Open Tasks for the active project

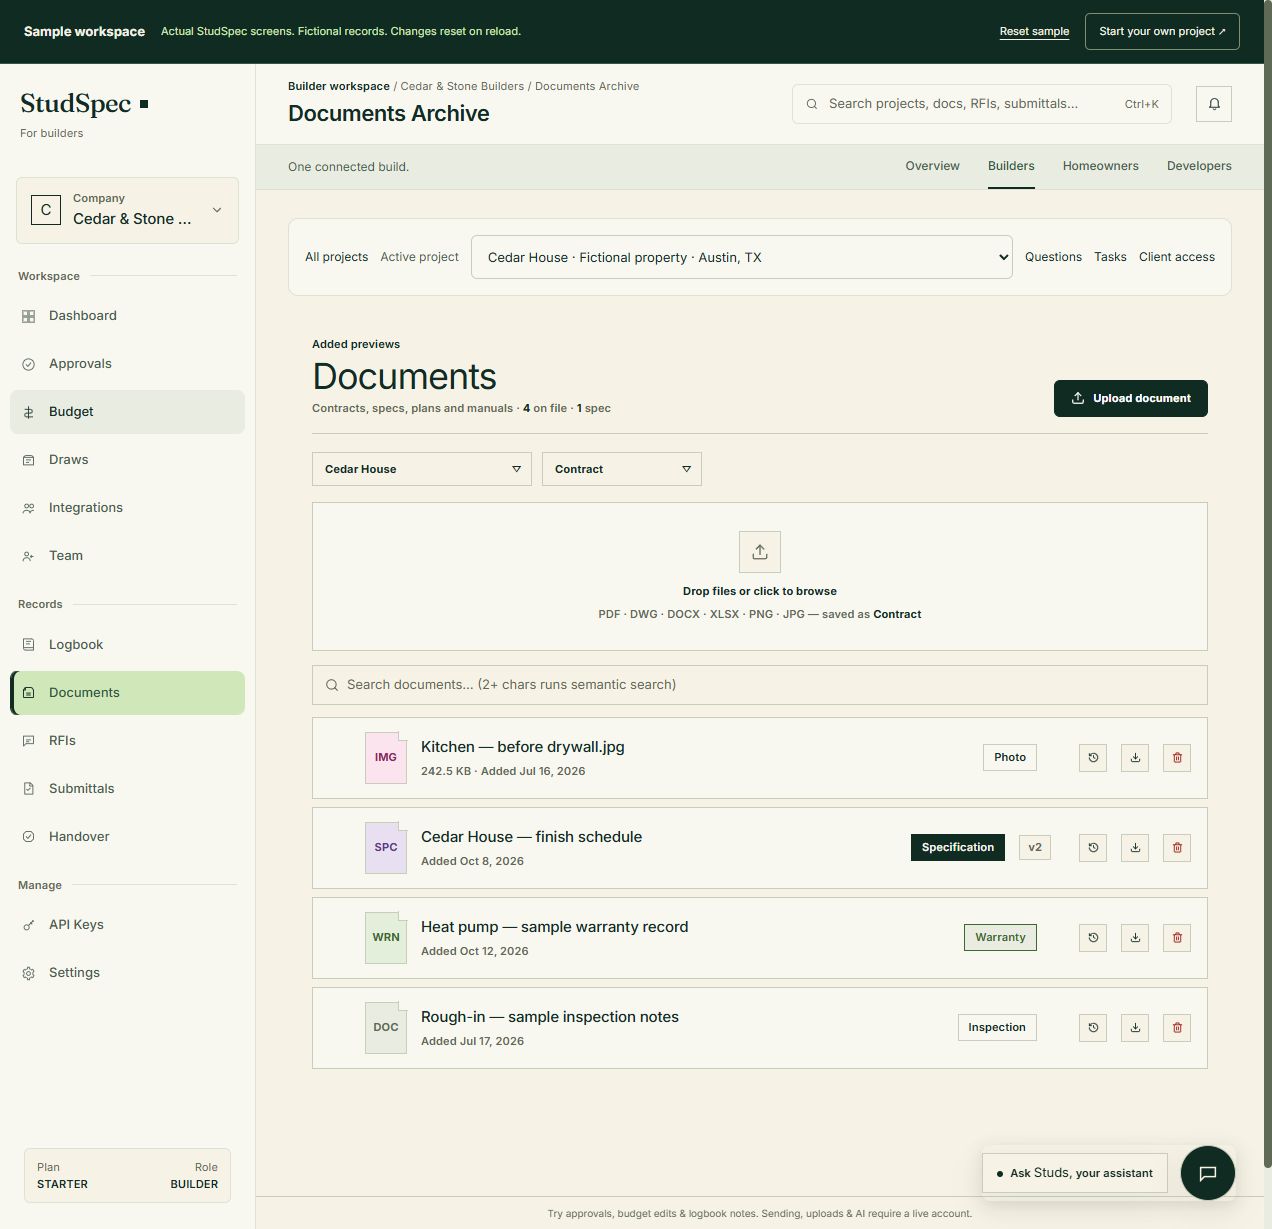coord(1110,257)
